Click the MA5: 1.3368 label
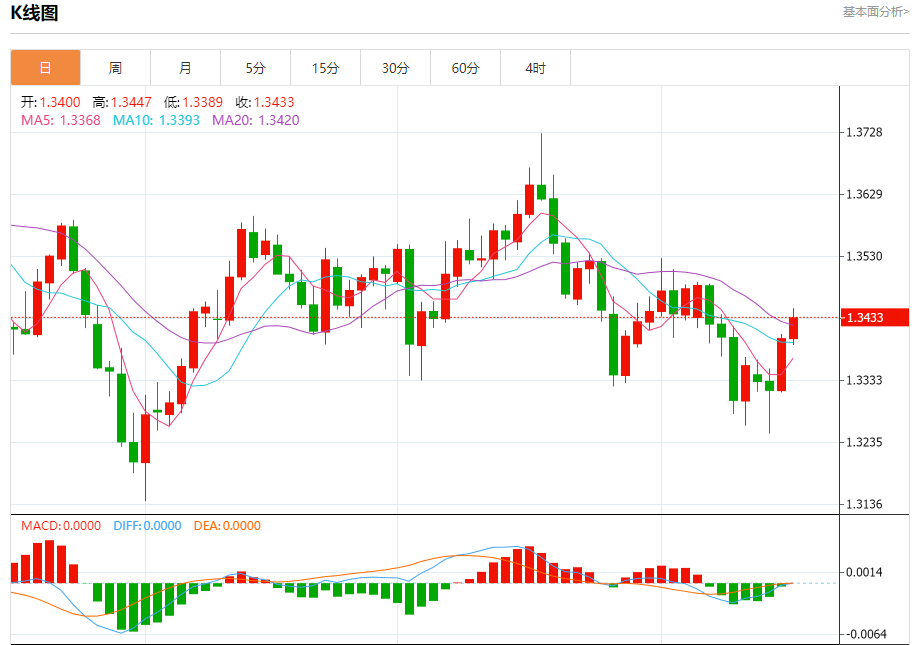Viewport: 916px width, 645px height. click(x=61, y=120)
